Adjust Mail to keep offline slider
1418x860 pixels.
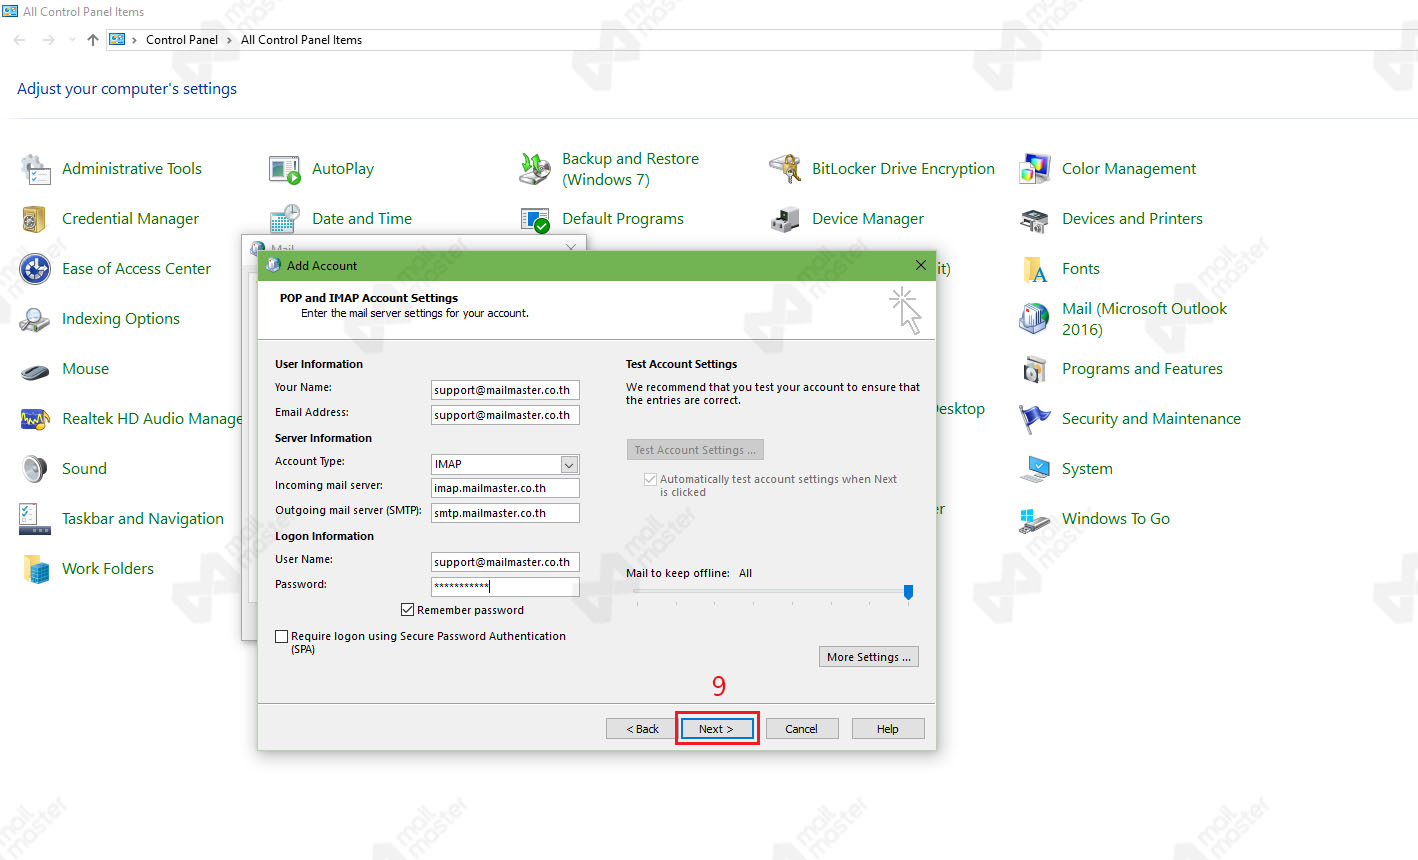pyautogui.click(x=908, y=592)
